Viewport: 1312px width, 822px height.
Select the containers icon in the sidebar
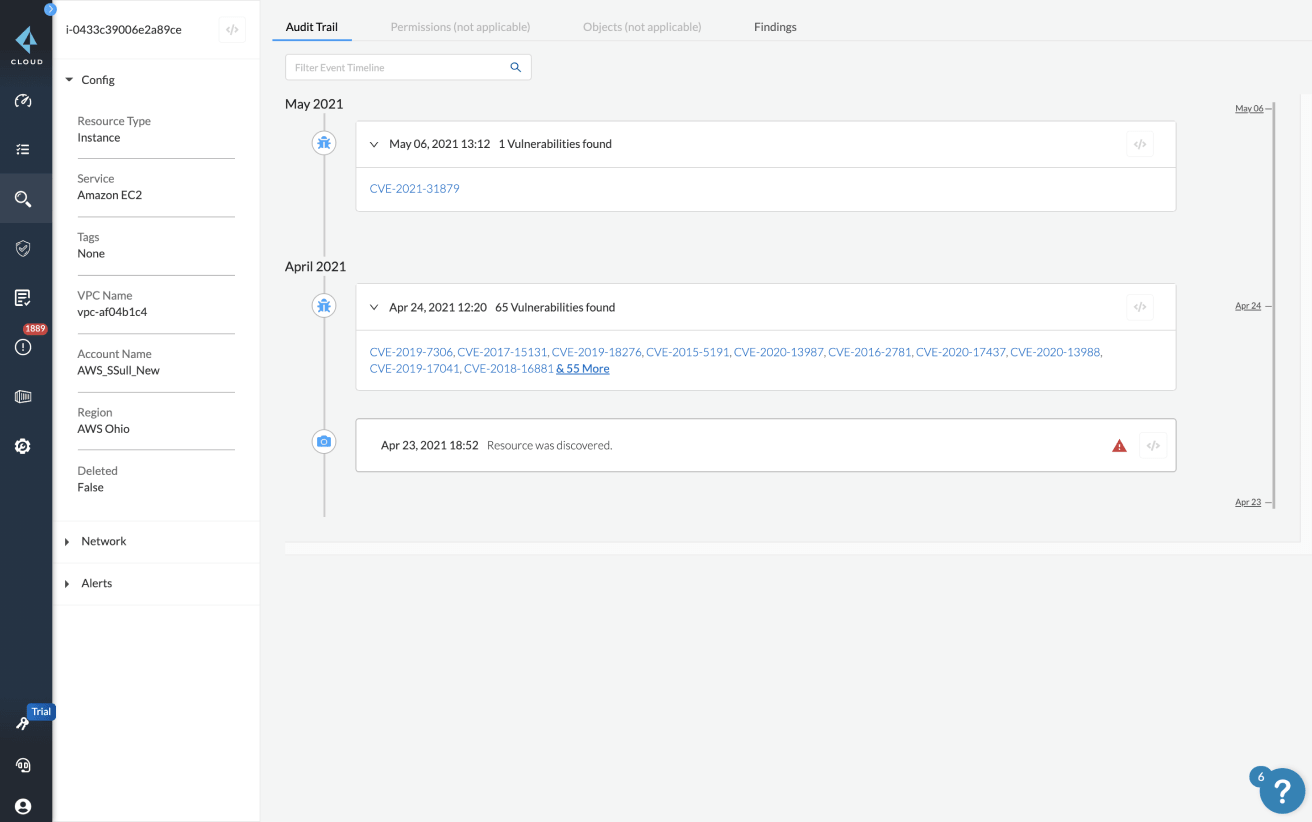point(25,396)
